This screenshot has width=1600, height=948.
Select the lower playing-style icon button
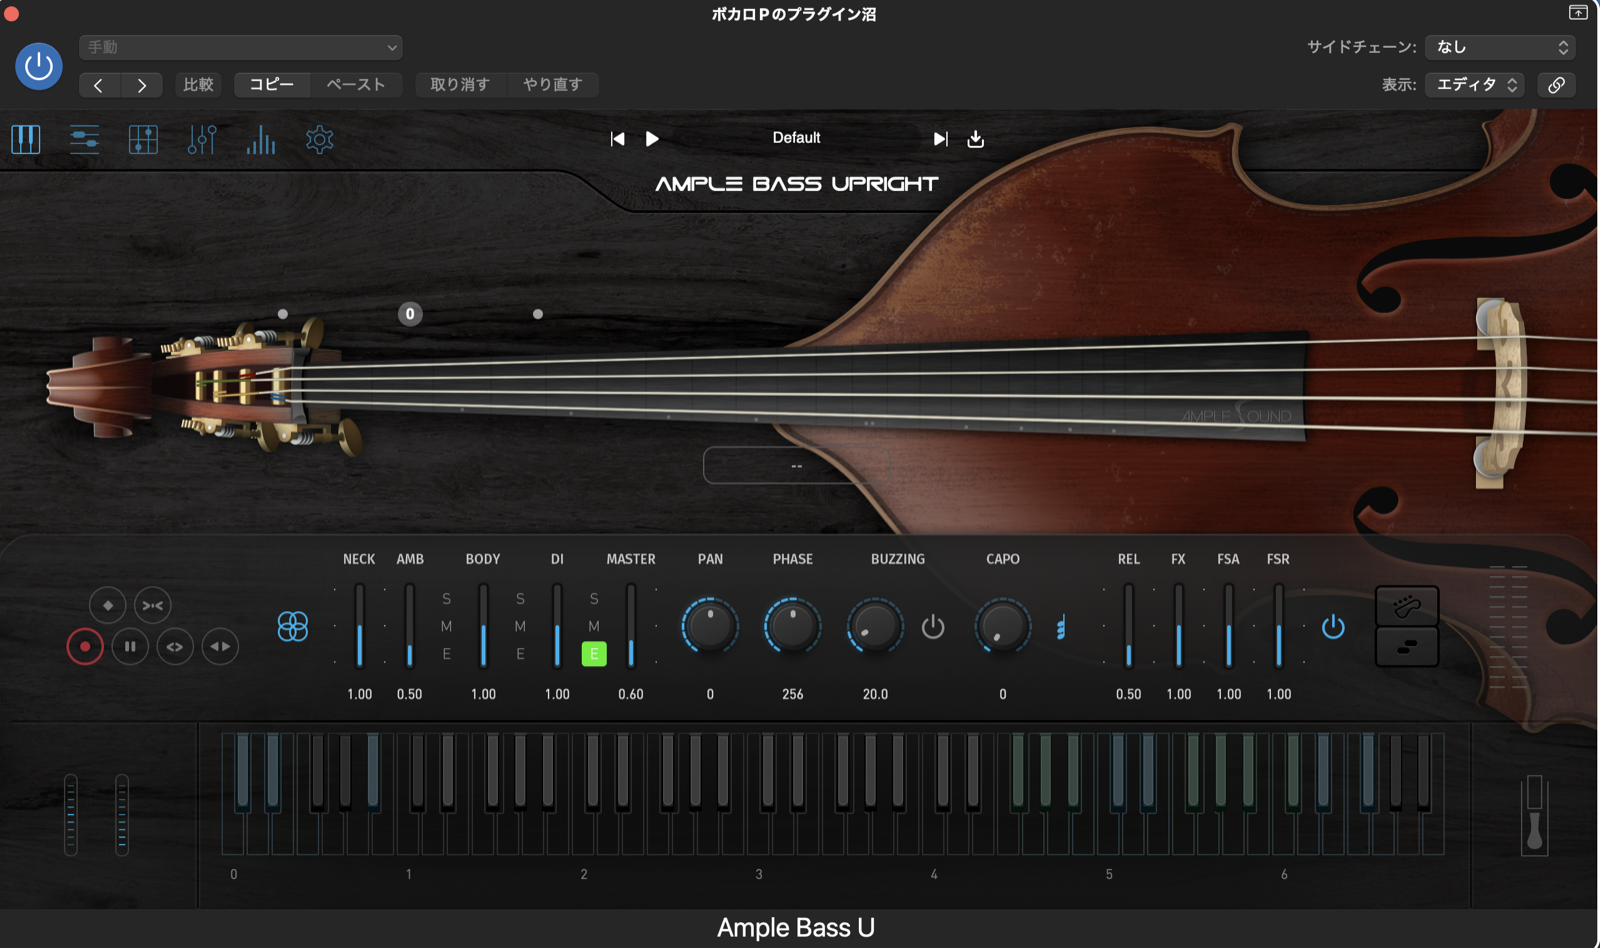click(1407, 647)
